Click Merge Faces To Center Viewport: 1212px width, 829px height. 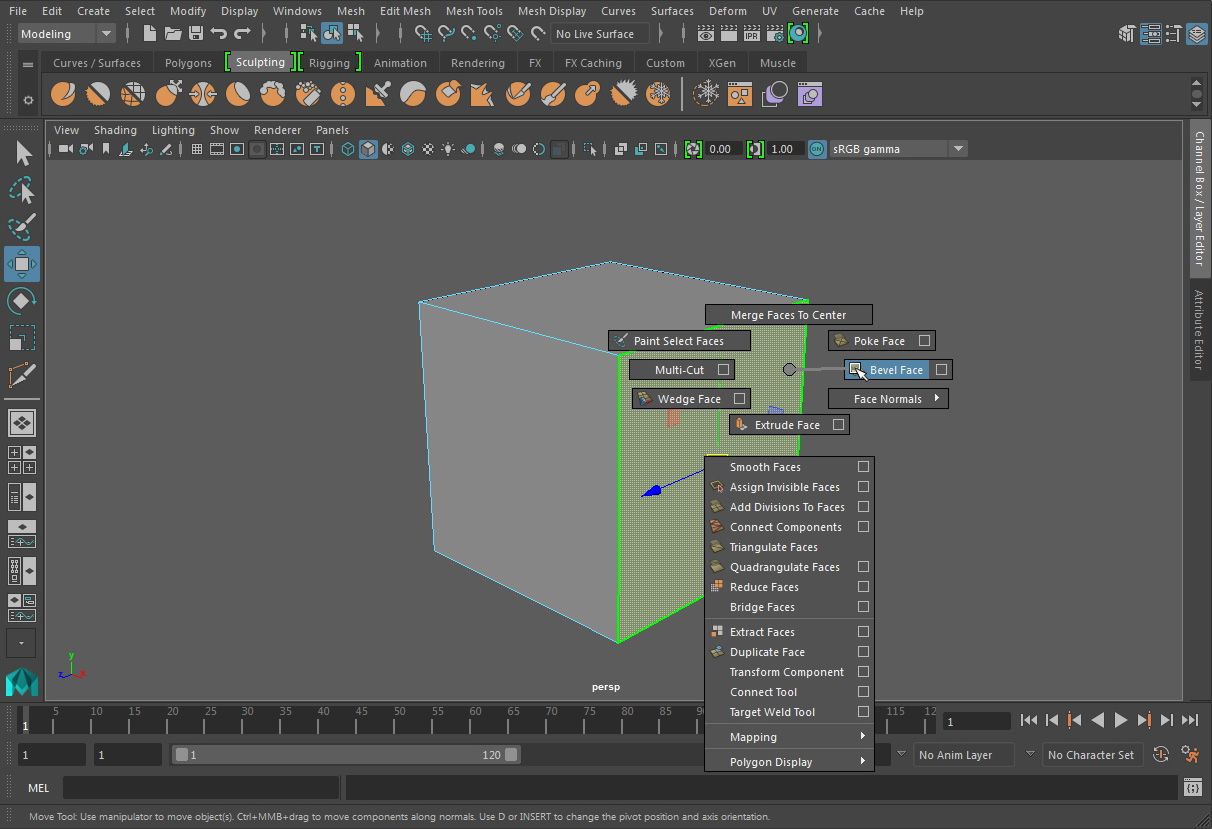coord(788,315)
